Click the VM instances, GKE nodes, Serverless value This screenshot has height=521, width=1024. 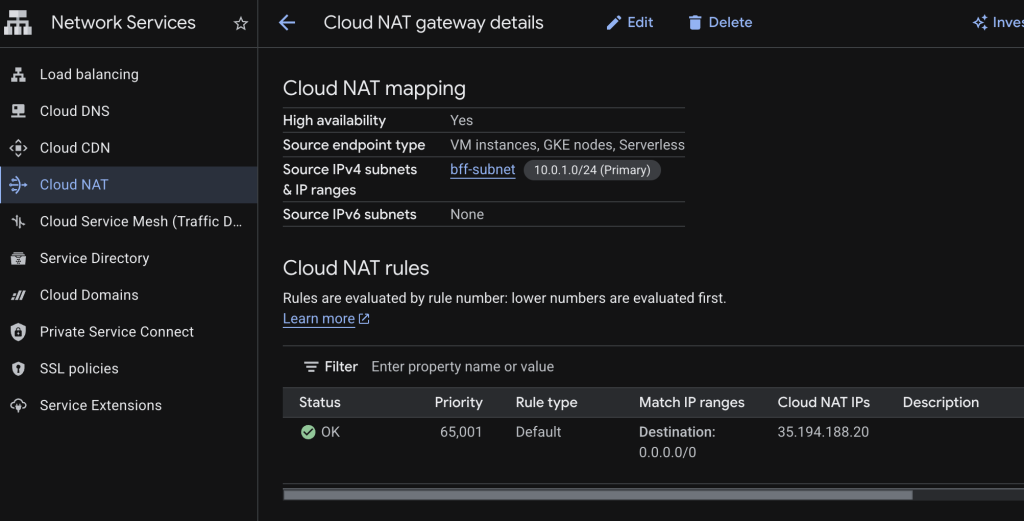[x=568, y=145]
